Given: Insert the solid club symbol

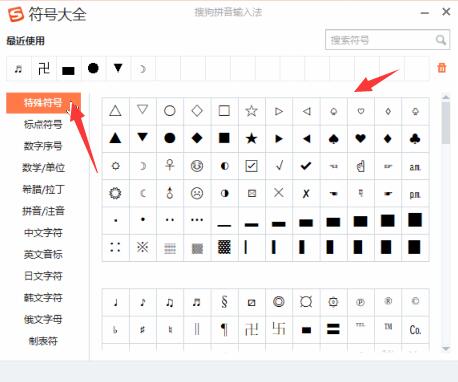Looking at the screenshot, I should [415, 138].
